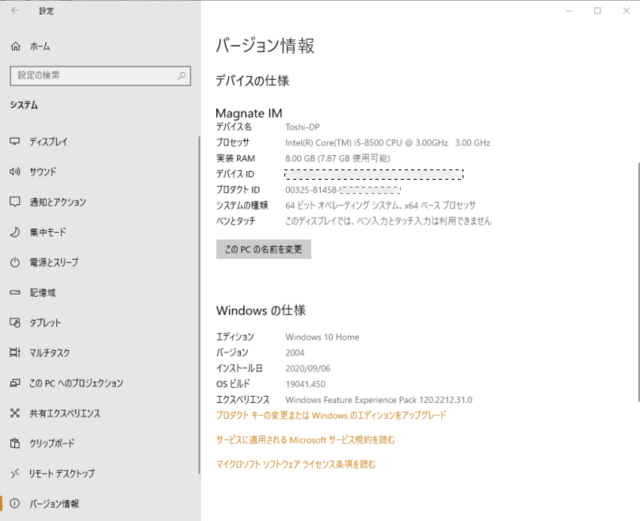Screen dimensions: 640x521
Task: Click the About info circle icon
Action: click(15, 503)
